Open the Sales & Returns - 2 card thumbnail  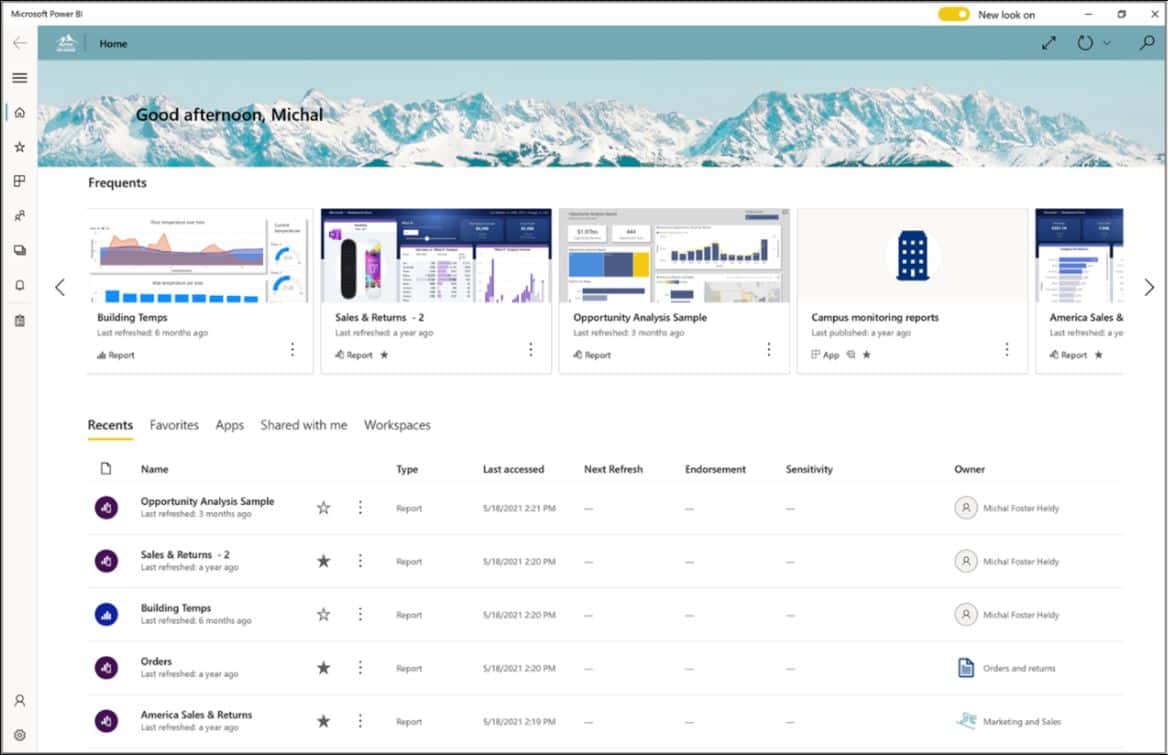pyautogui.click(x=436, y=255)
